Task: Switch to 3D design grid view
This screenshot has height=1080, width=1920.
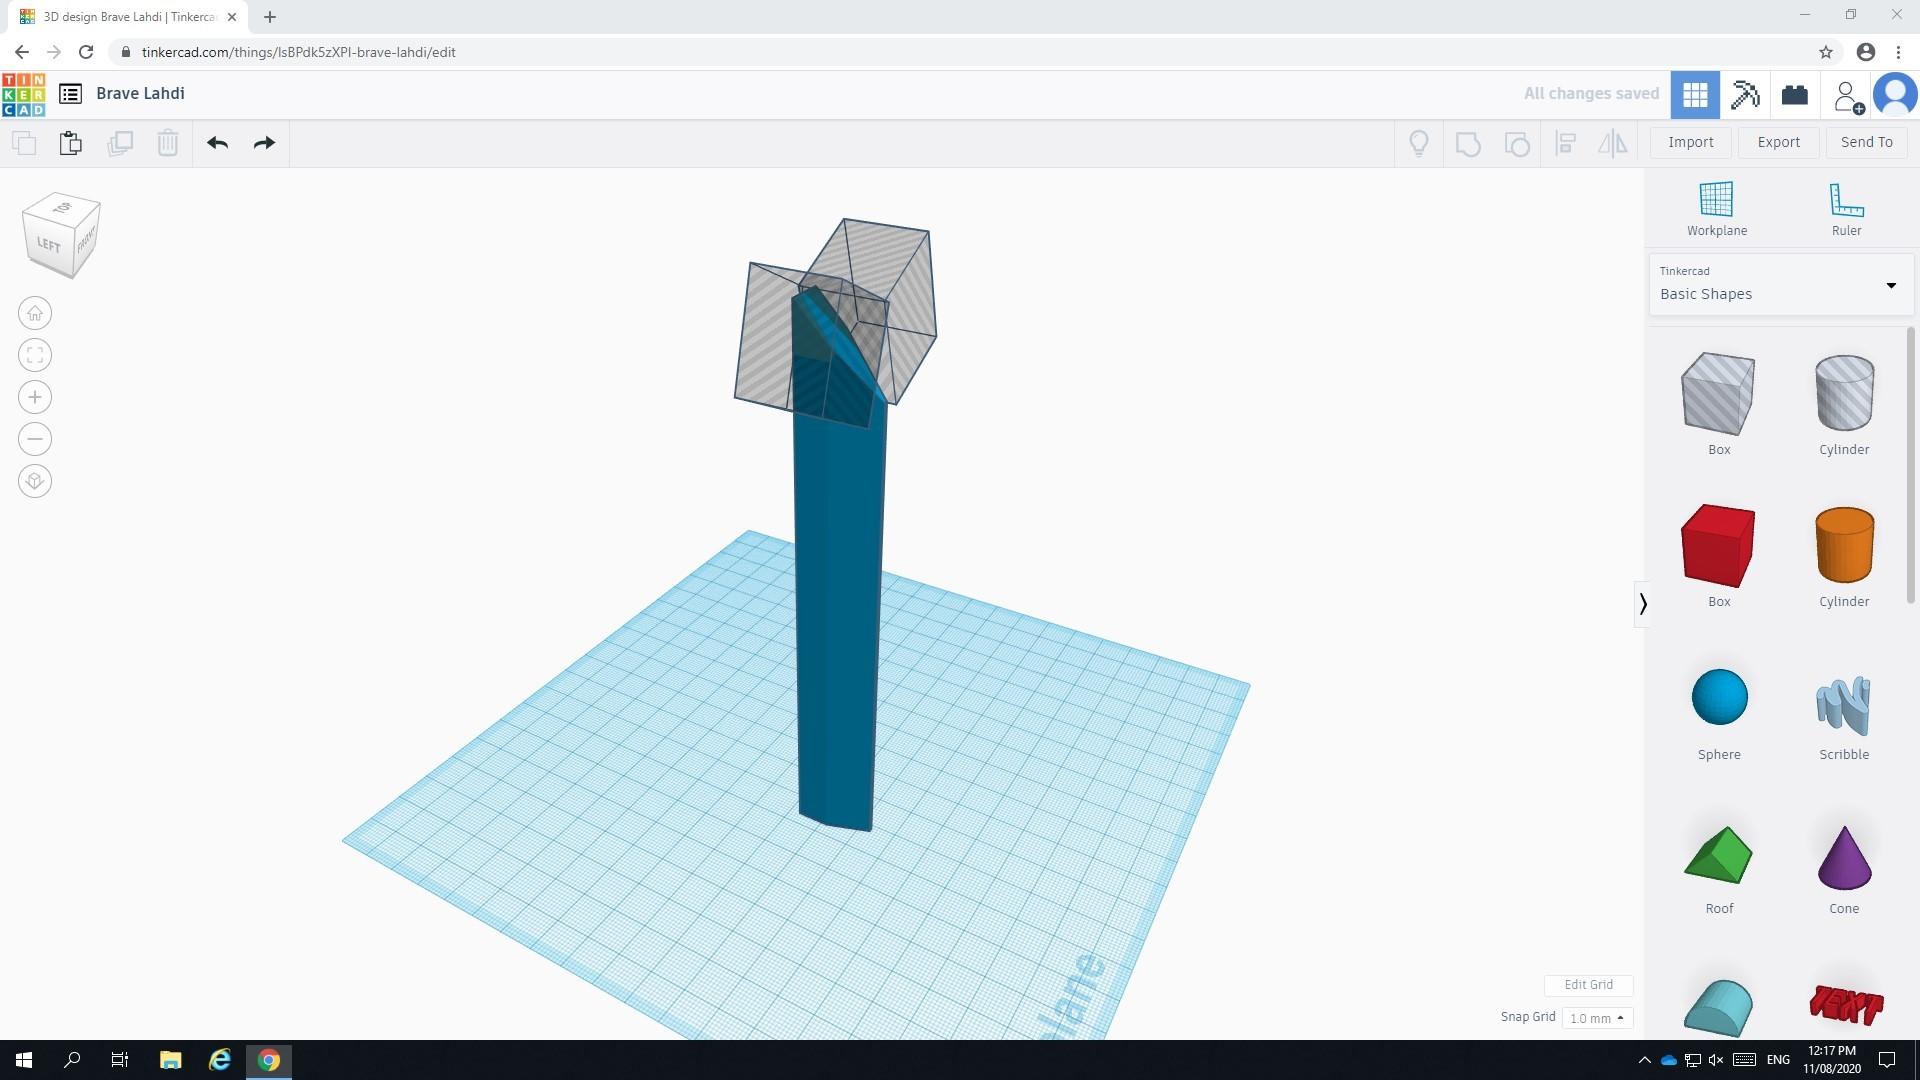Action: (1695, 95)
